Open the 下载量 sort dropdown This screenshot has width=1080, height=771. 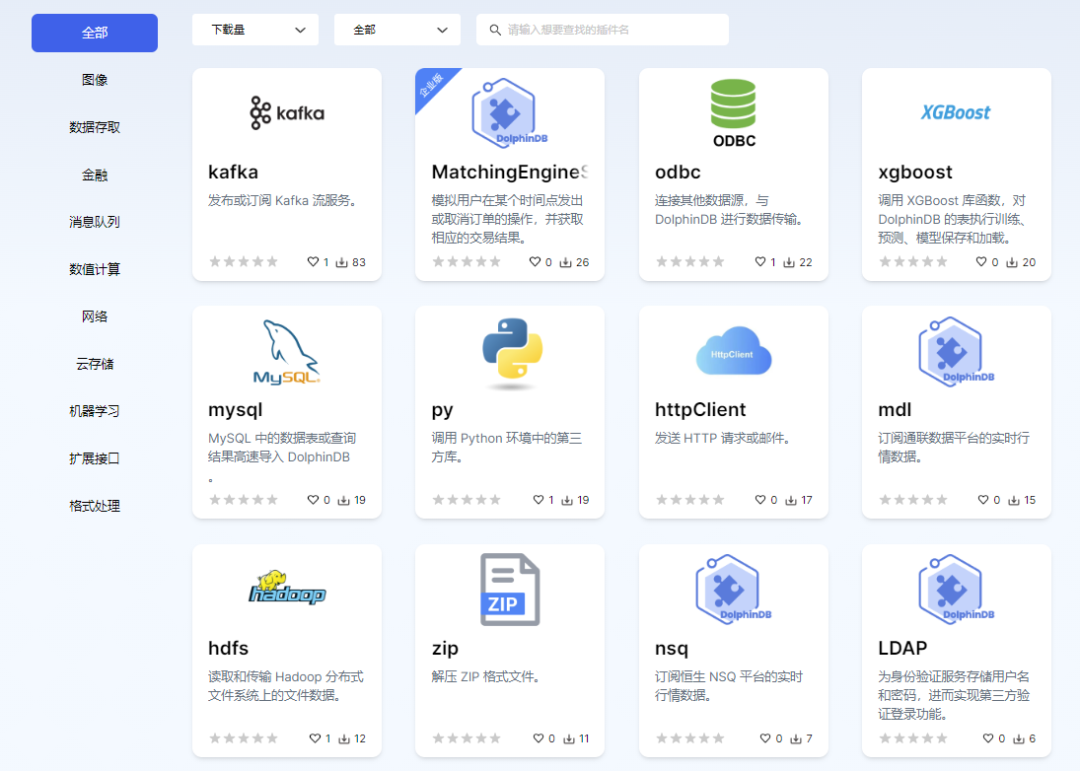[255, 30]
